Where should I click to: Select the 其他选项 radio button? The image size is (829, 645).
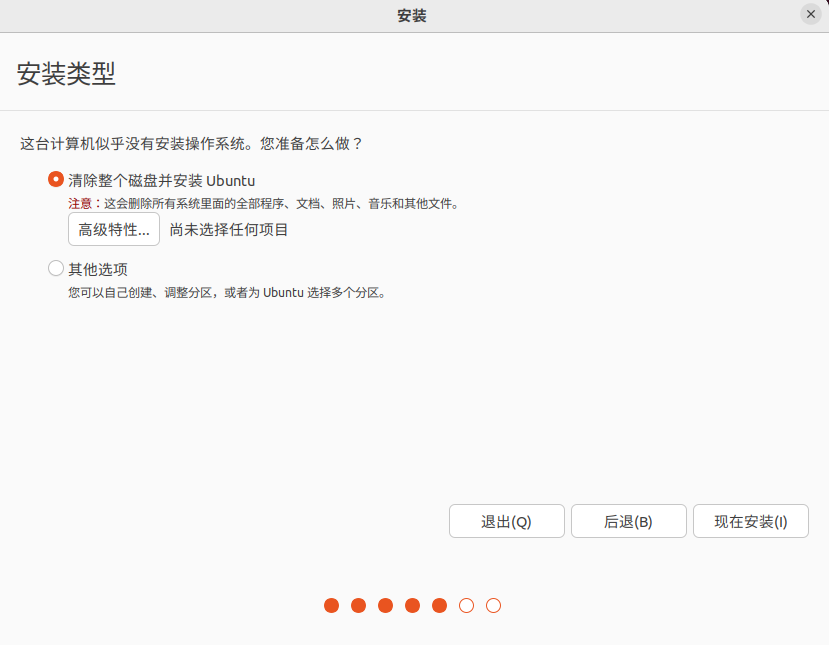56,268
